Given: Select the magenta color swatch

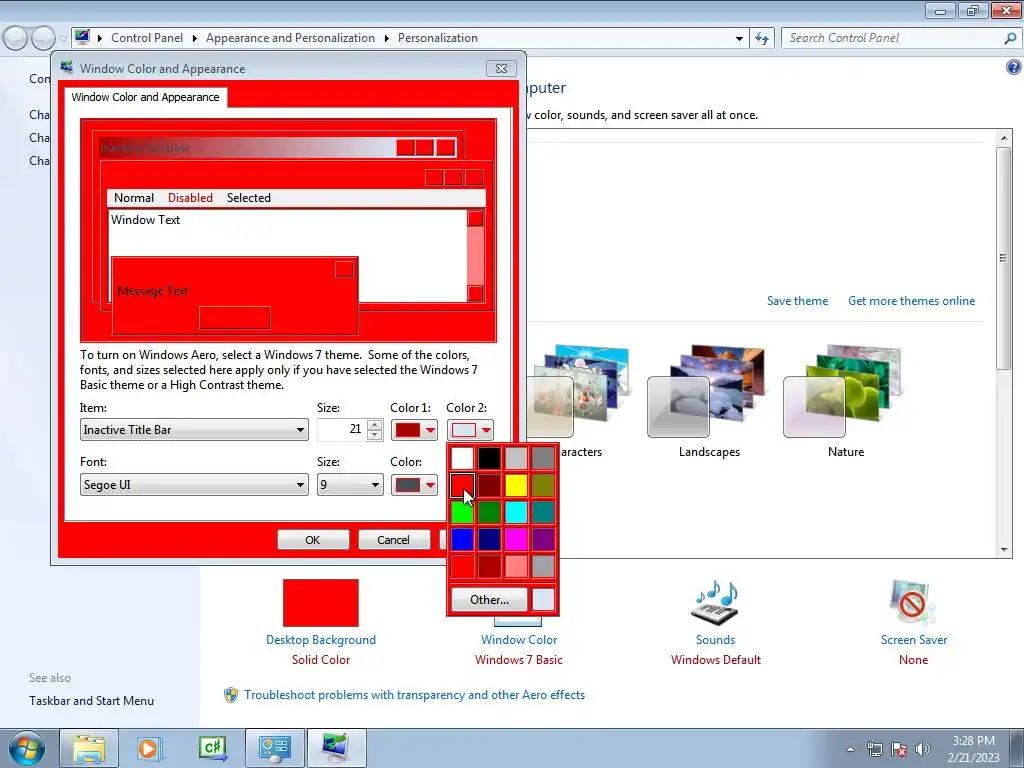Looking at the screenshot, I should click(516, 539).
